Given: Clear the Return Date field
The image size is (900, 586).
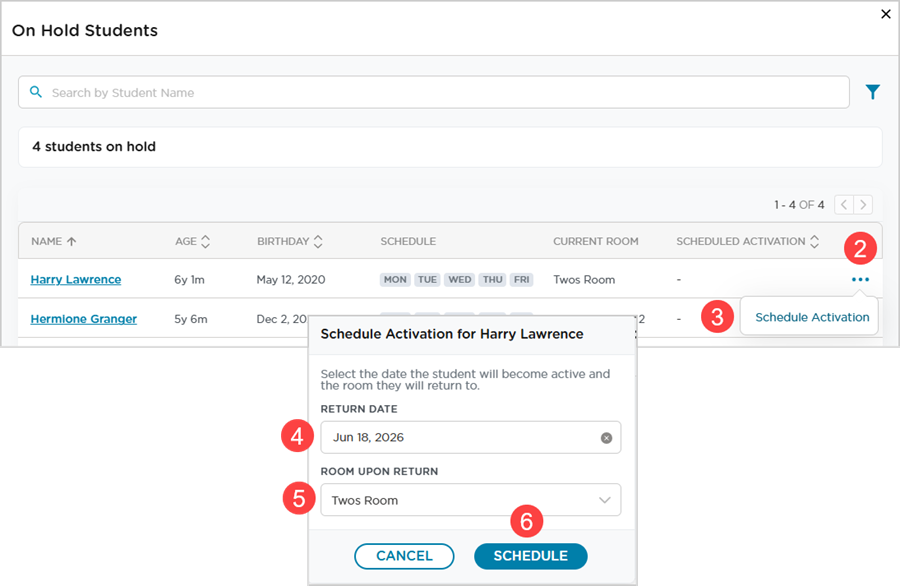Looking at the screenshot, I should coord(606,438).
